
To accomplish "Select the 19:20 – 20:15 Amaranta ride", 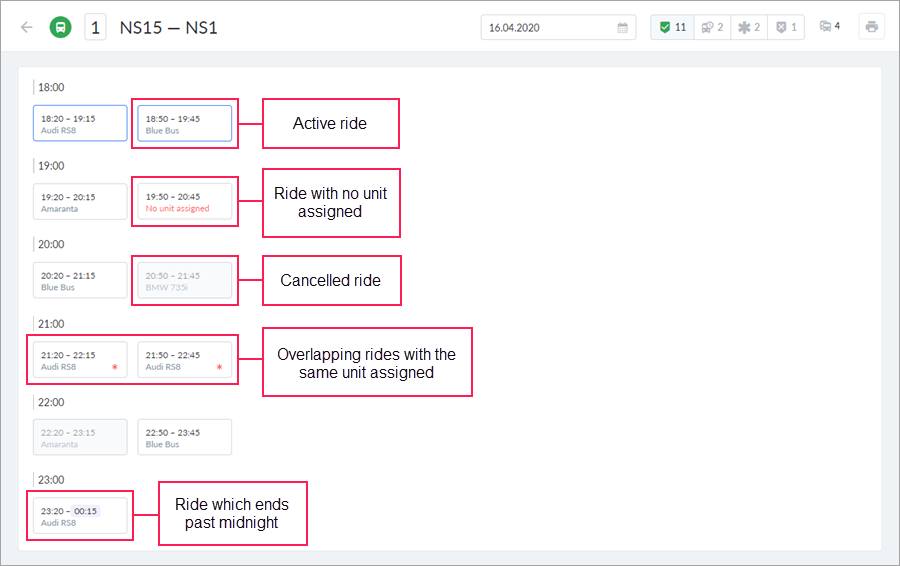I will coord(80,202).
